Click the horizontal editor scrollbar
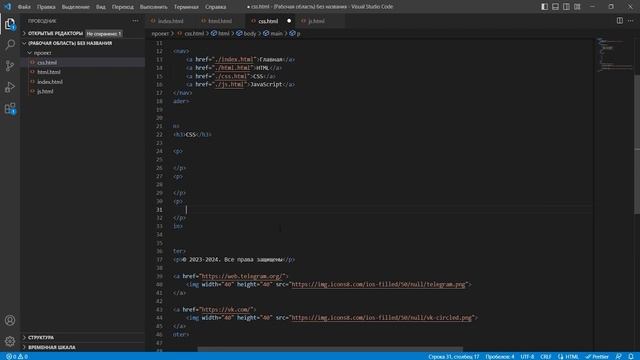Screen dimensions: 640x360 coord(330,349)
